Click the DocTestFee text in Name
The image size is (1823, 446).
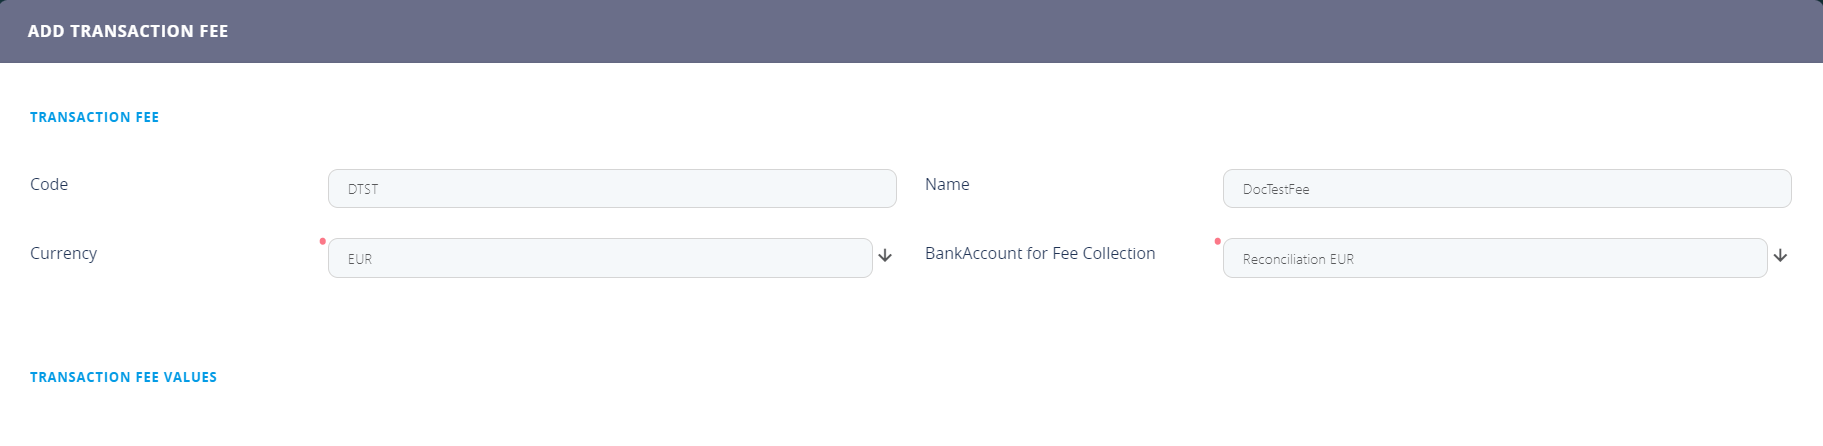tap(1276, 189)
